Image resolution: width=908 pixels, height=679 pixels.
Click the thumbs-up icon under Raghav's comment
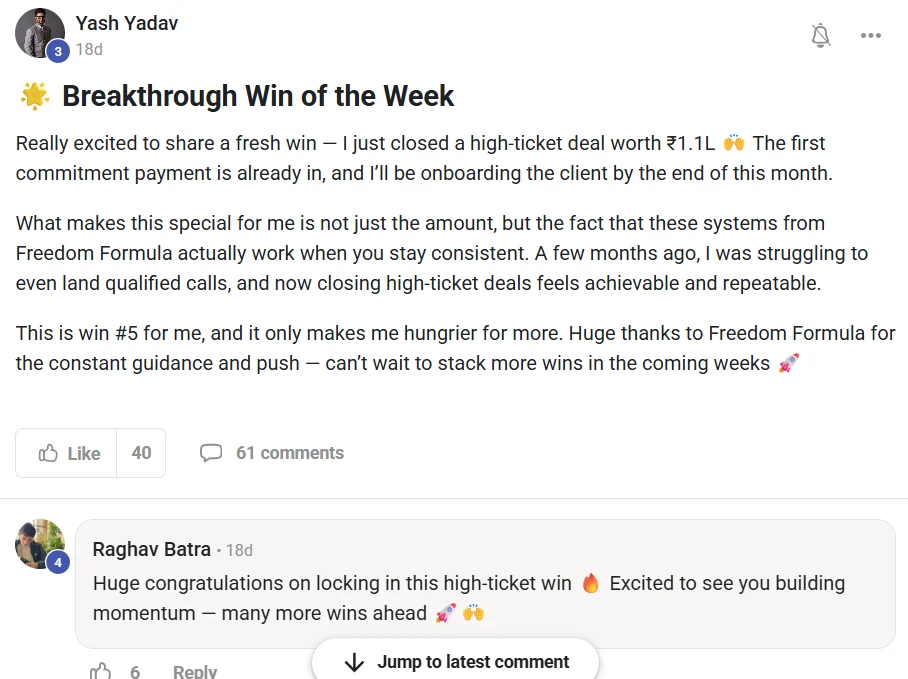[100, 670]
